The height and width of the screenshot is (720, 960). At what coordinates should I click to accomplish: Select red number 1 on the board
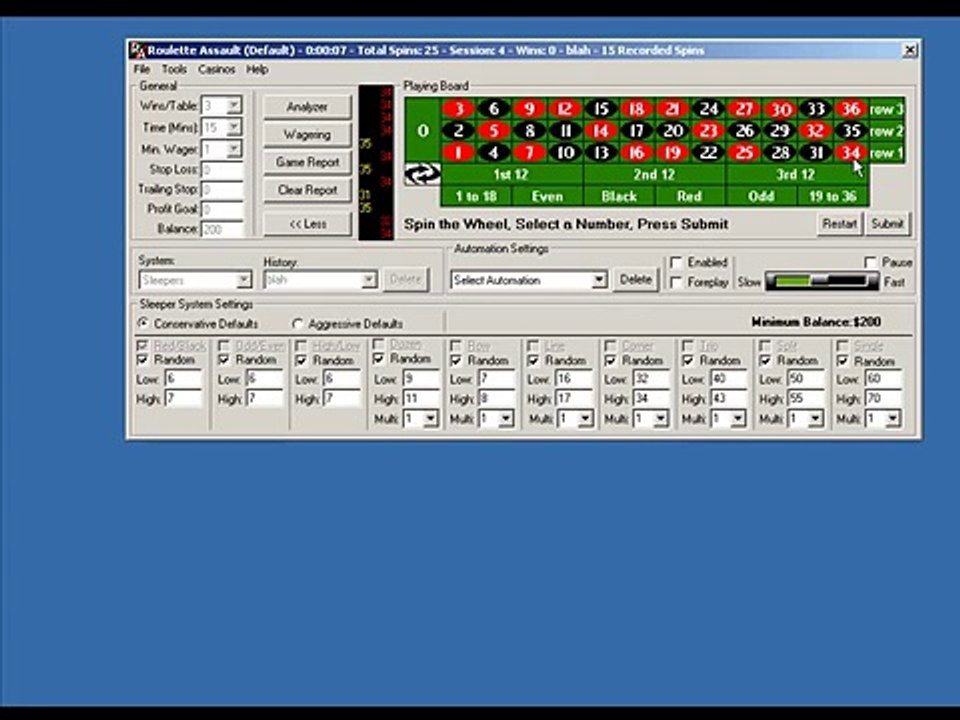point(458,152)
